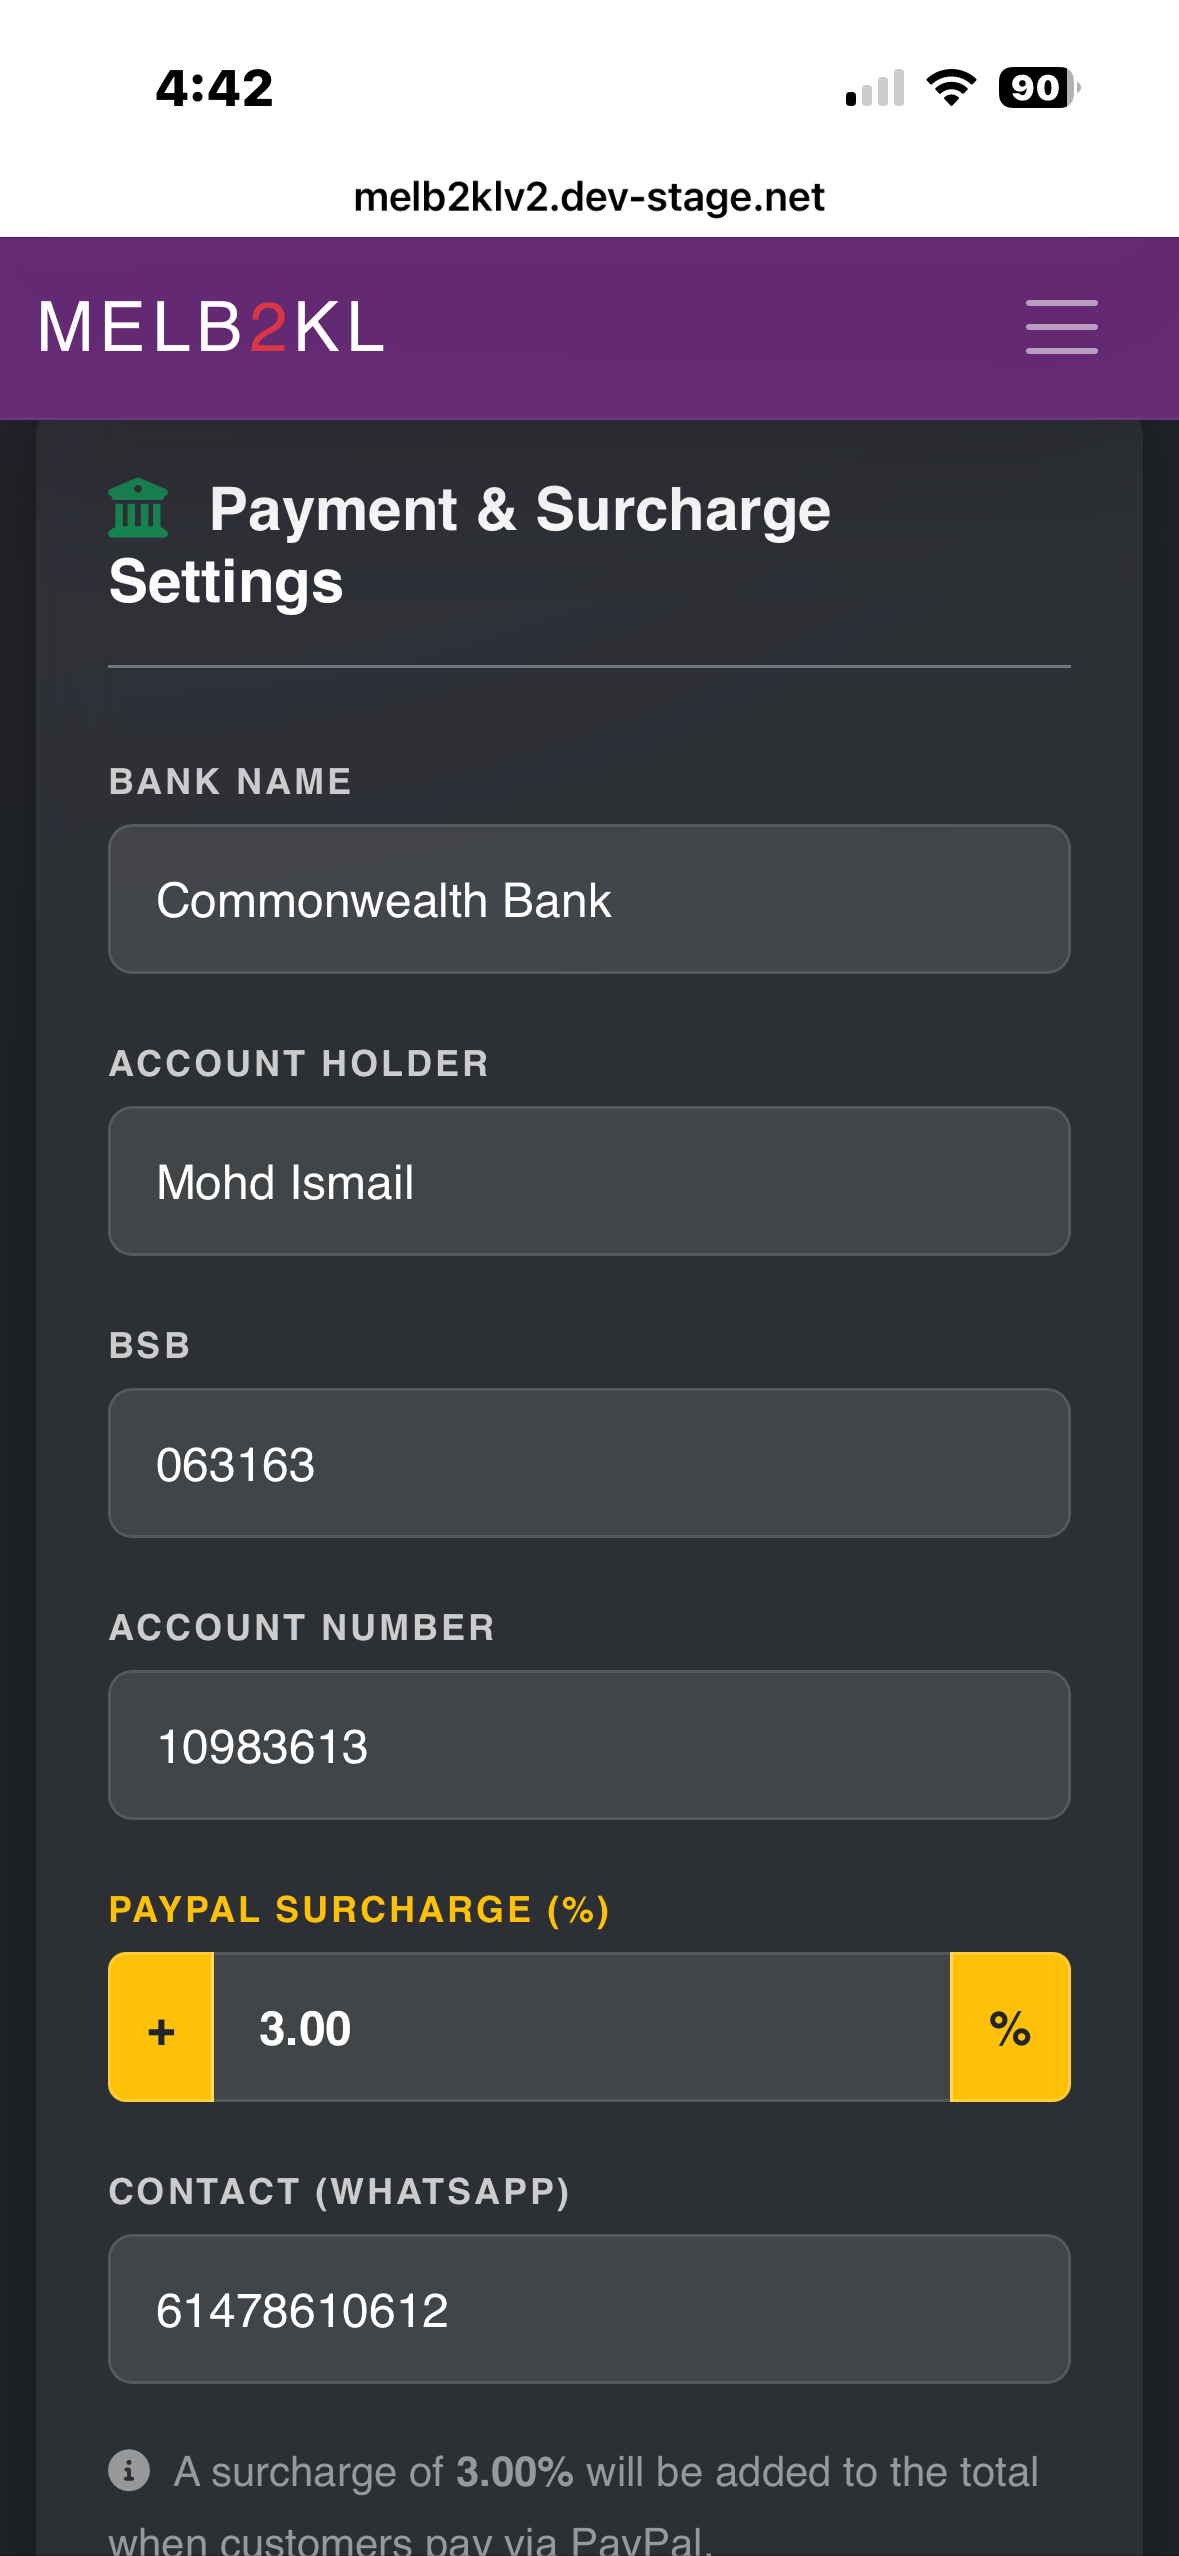Tap the clock in status bar

point(214,88)
